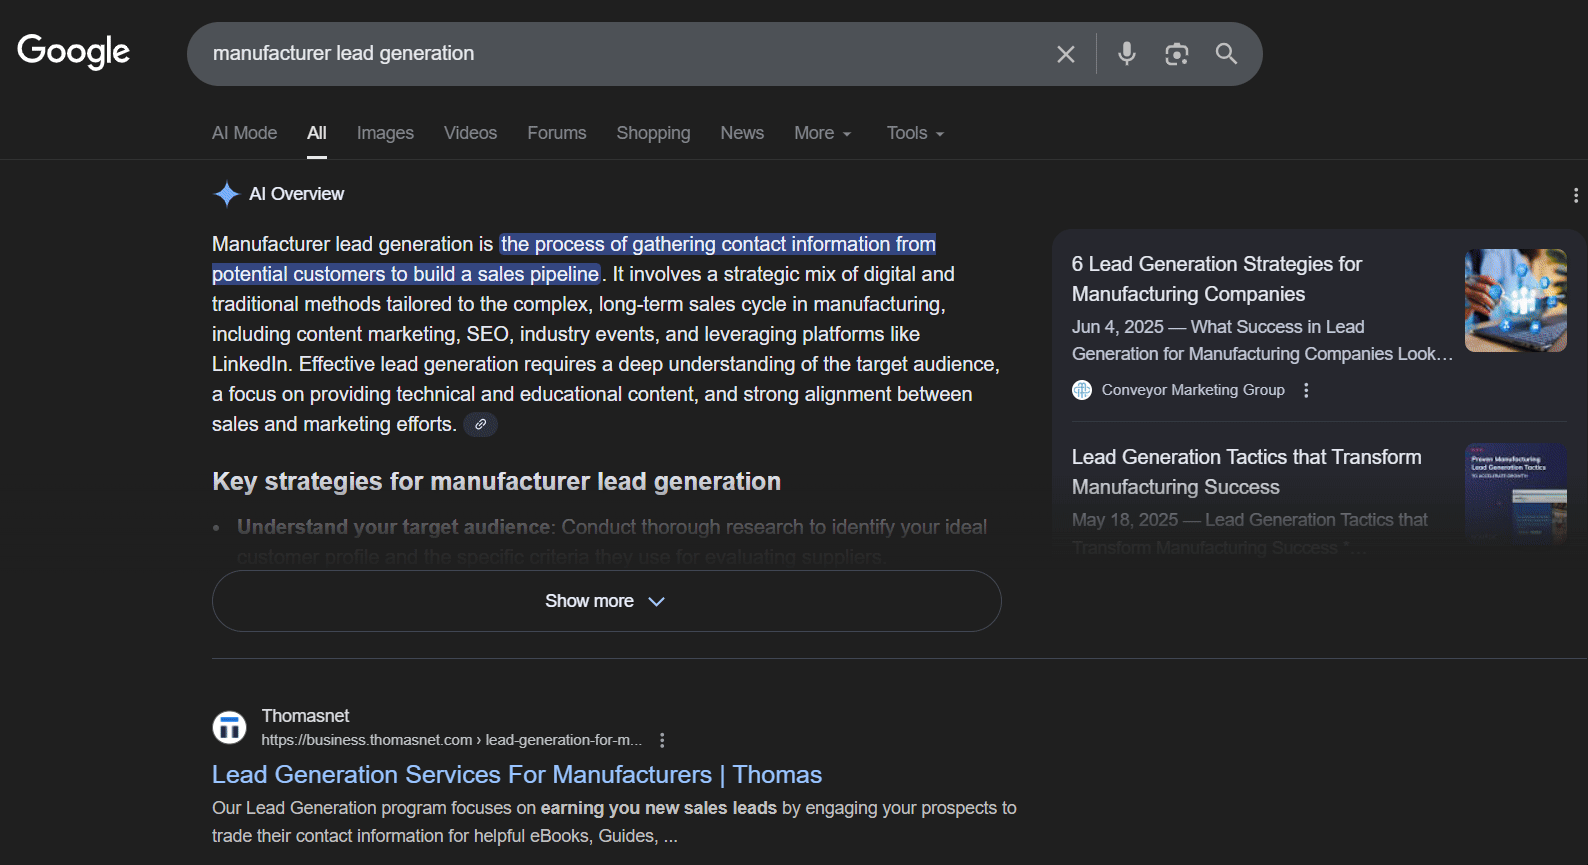Image resolution: width=1588 pixels, height=865 pixels.
Task: Click 'AI Overview' label text
Action: pyautogui.click(x=296, y=194)
